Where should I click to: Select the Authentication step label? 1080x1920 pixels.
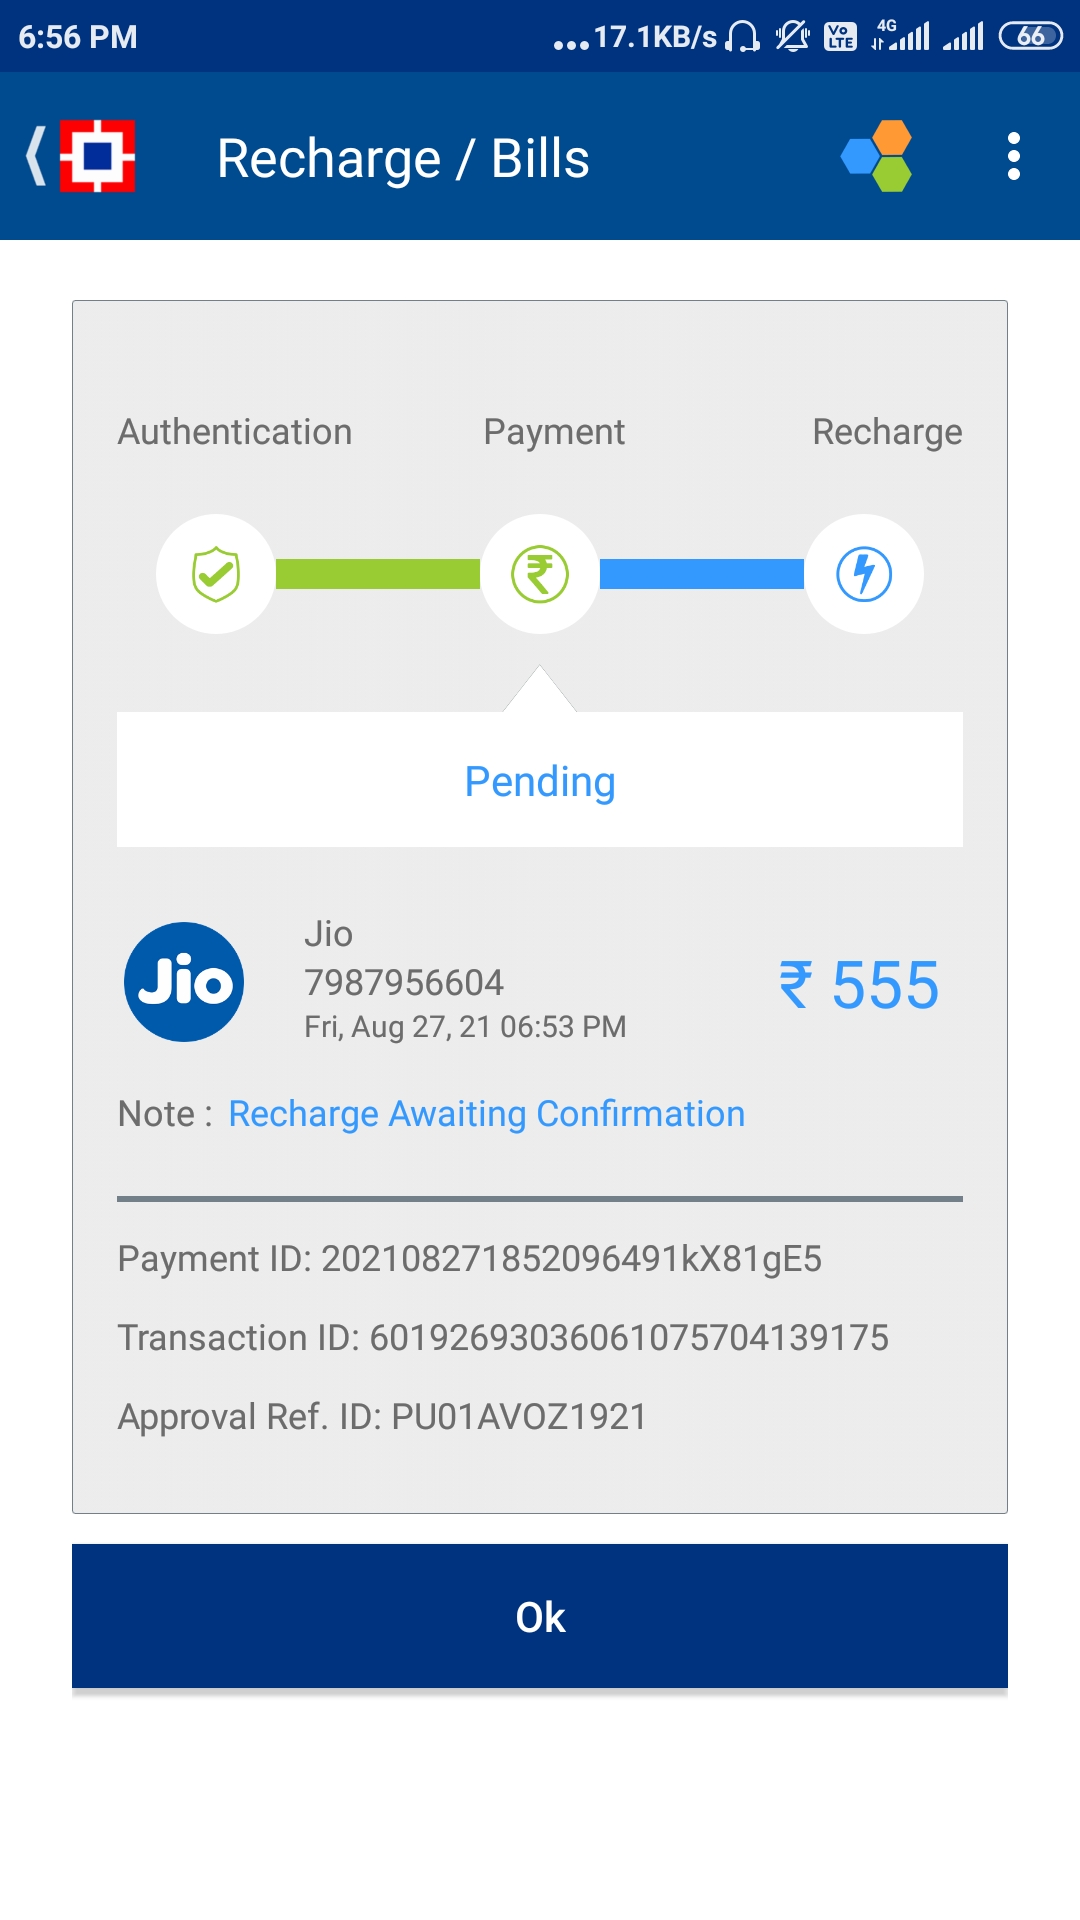point(235,432)
